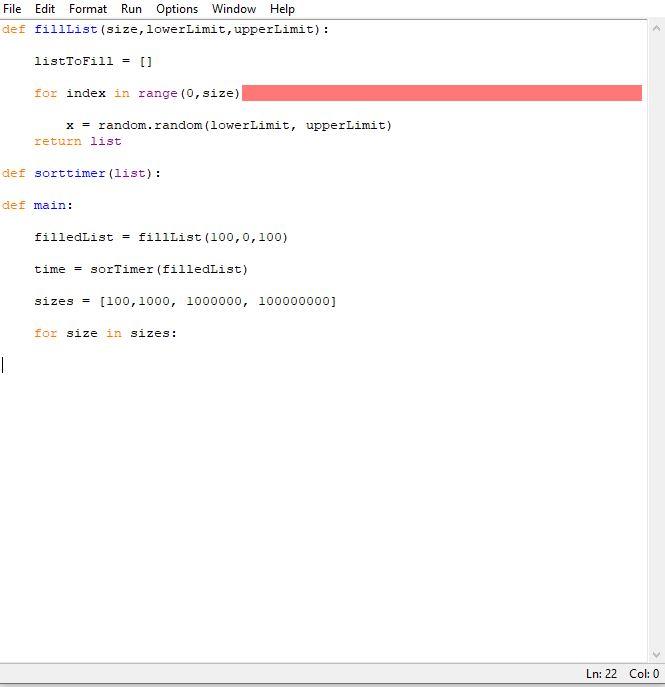This screenshot has height=687, width=665.
Task: Click 'filledList = fillList(100,0,100)' line
Action: click(161, 237)
